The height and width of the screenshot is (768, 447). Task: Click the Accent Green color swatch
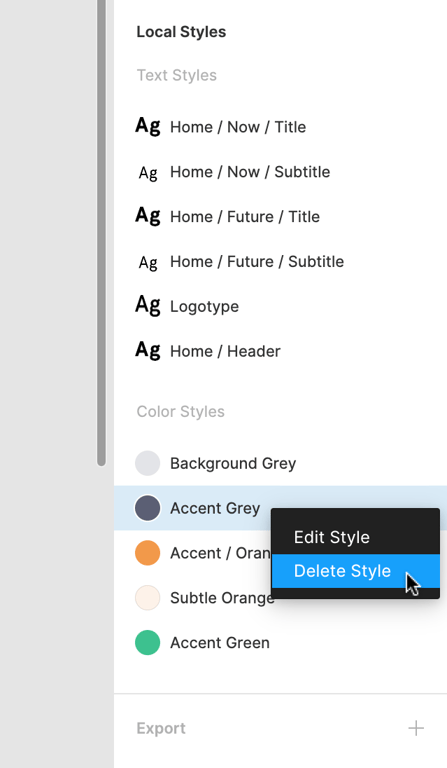pos(147,643)
